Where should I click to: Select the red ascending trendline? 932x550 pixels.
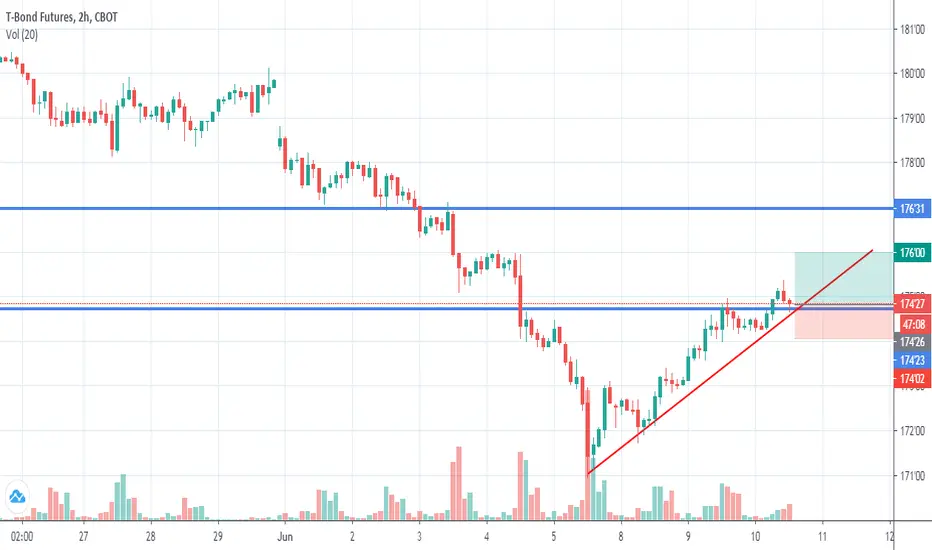(x=730, y=362)
